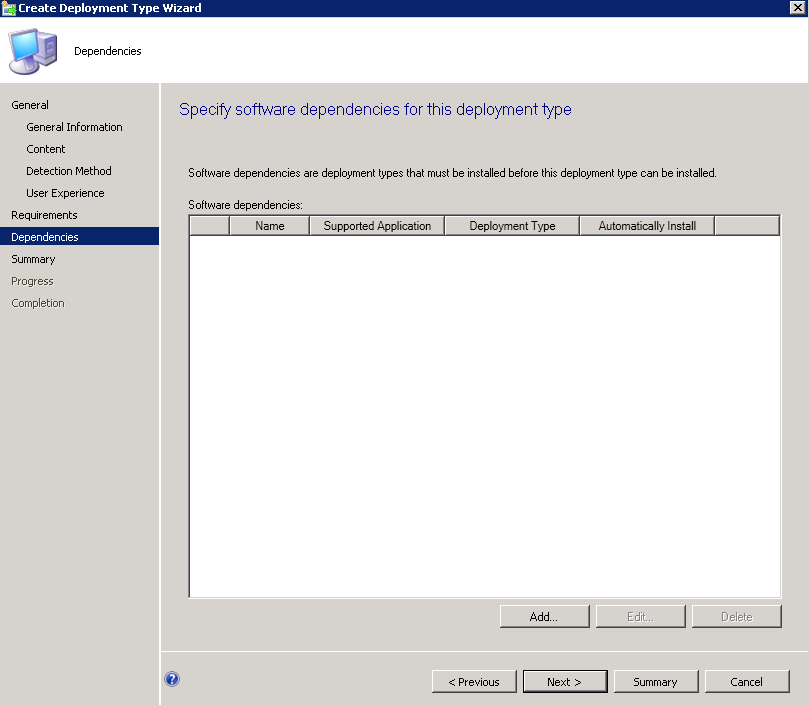Sort by the Automatically Install column header

[648, 226]
